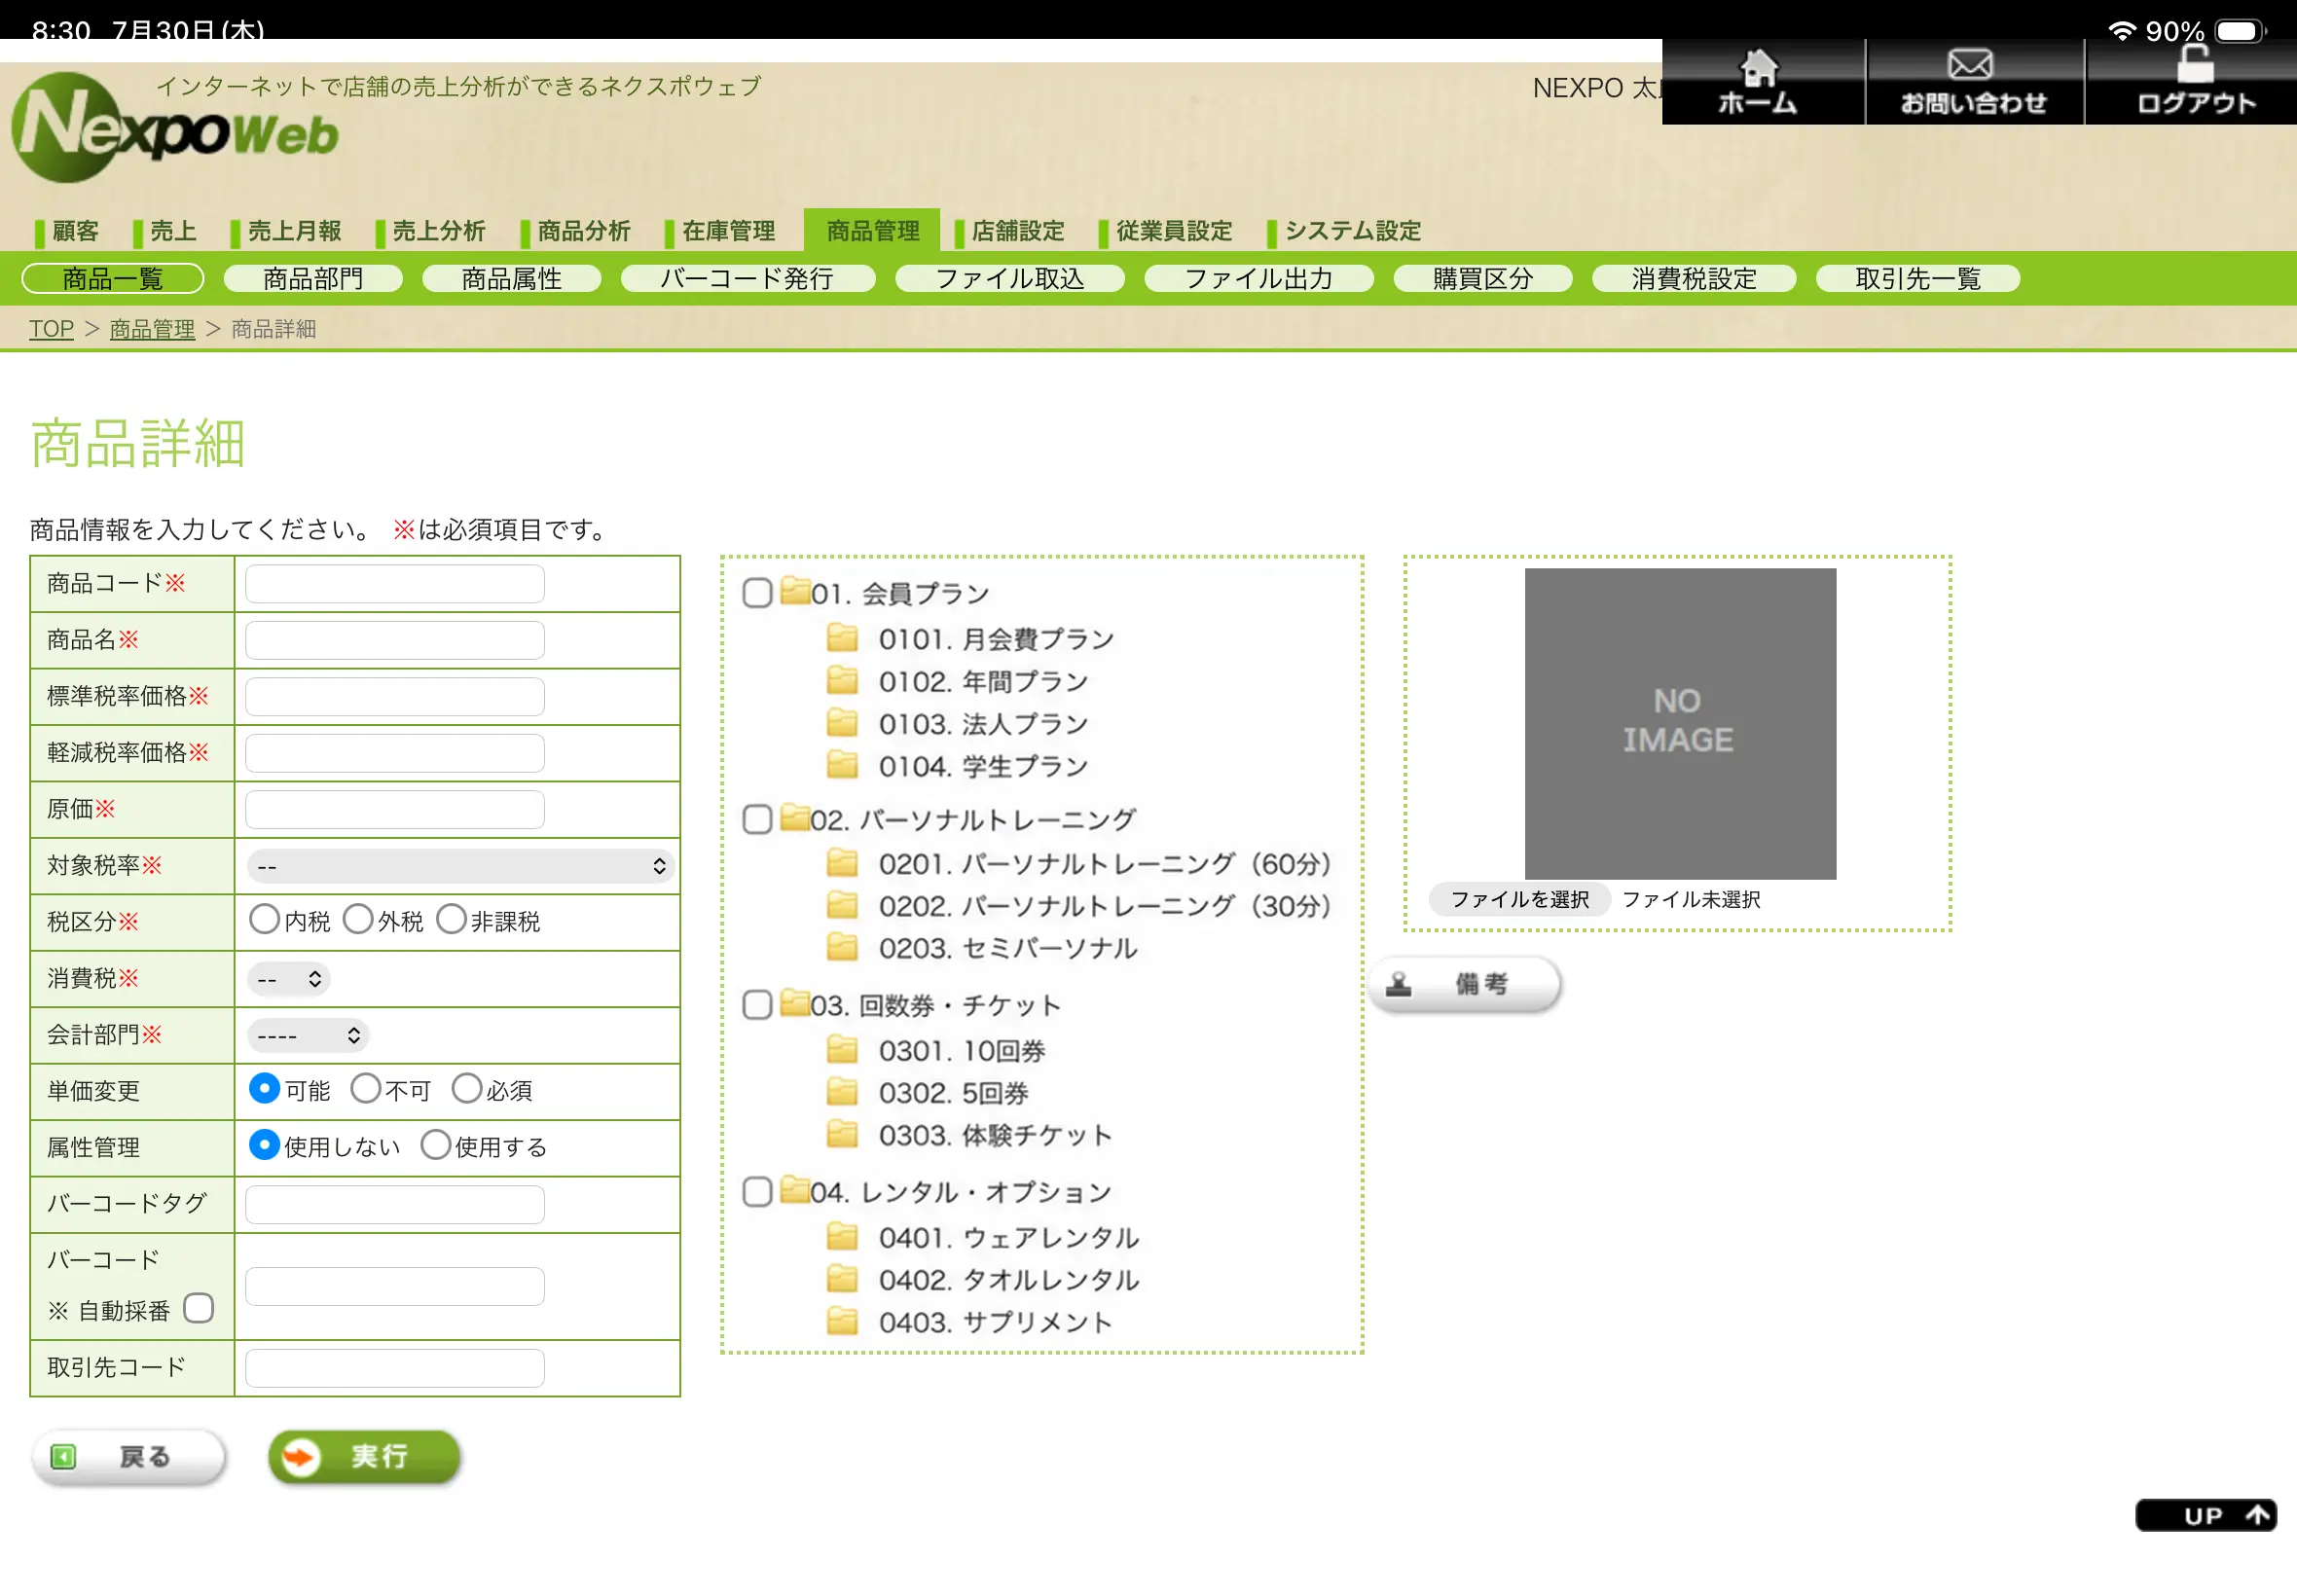Open the 店舗設定 main tab
The height and width of the screenshot is (1596, 2297).
(1010, 231)
